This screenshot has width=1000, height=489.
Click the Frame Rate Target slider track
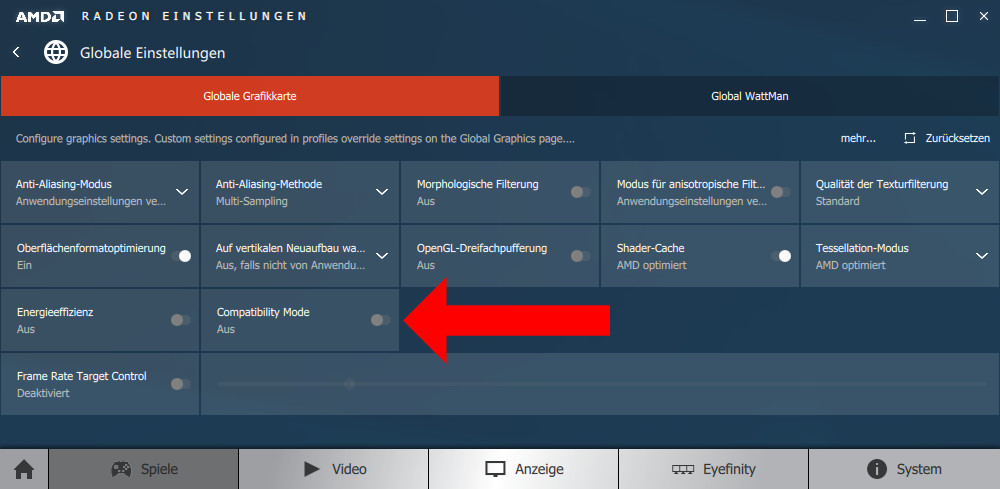coord(601,384)
